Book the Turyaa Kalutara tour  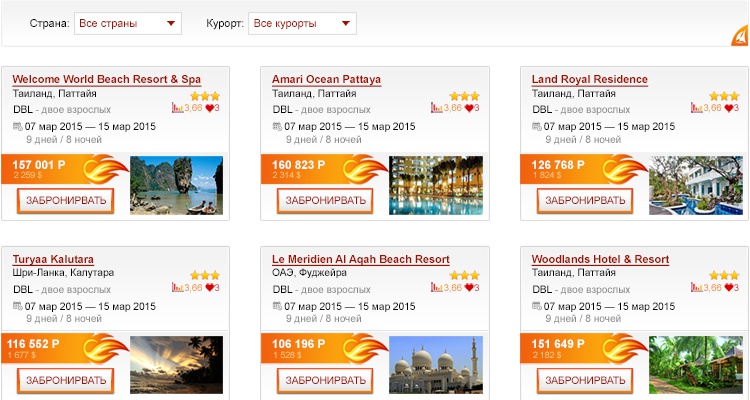tap(66, 380)
